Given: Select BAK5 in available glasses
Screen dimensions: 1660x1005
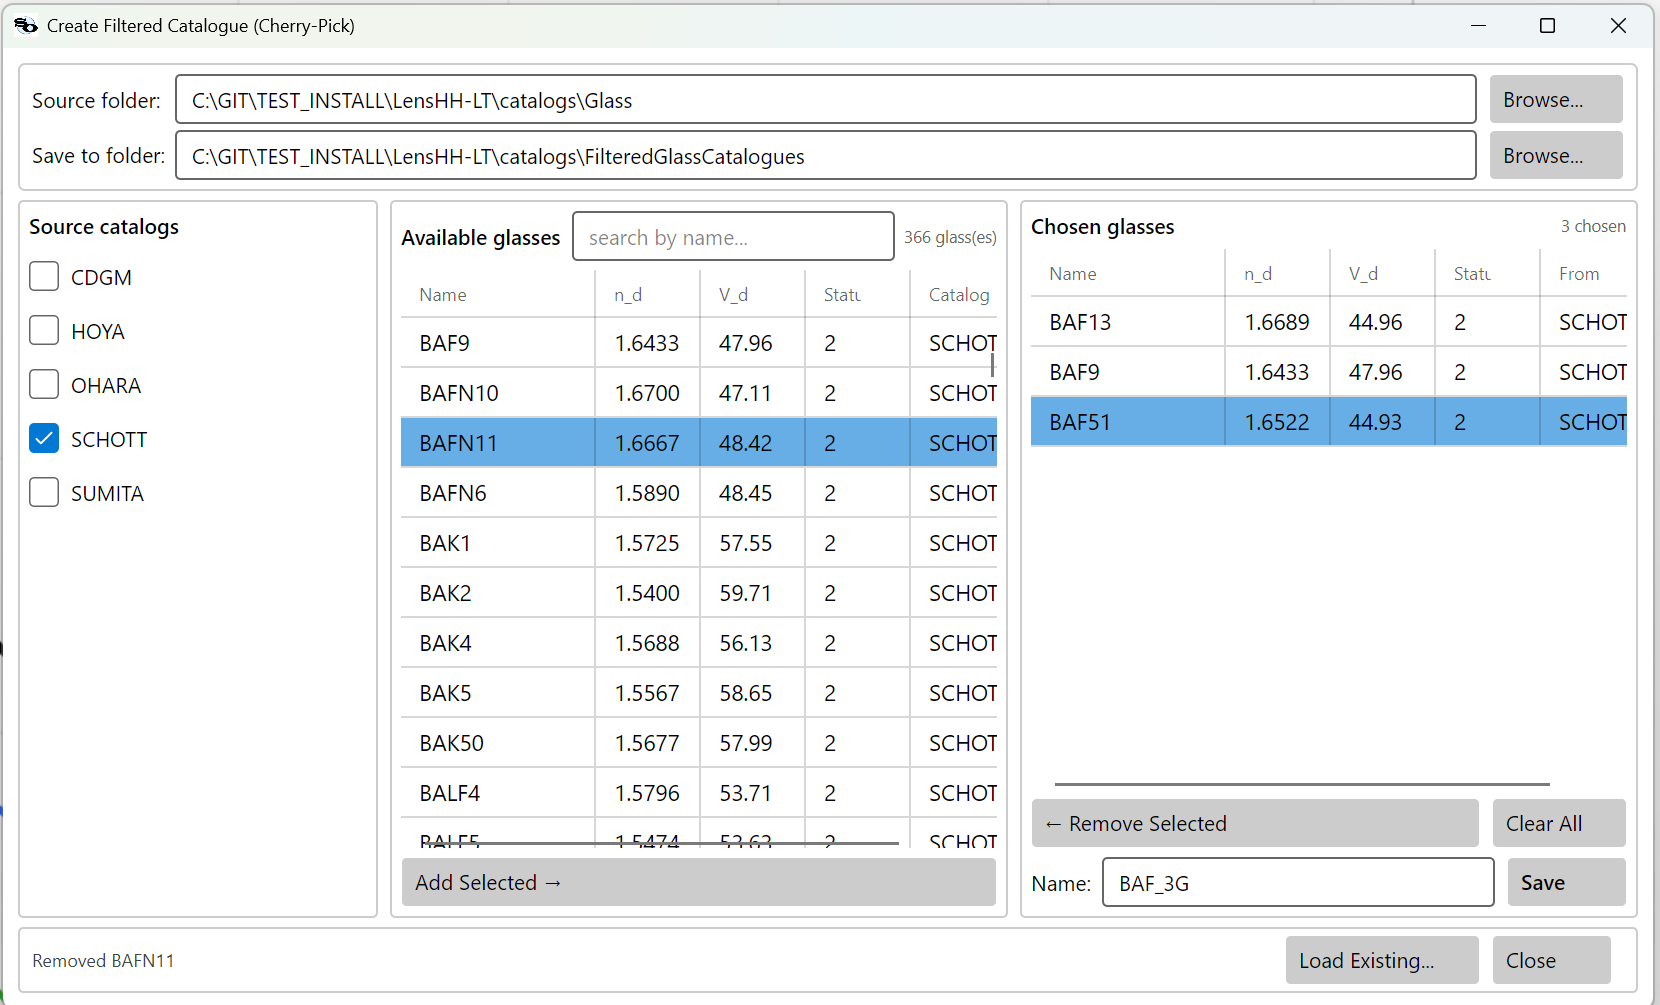Looking at the screenshot, I should 699,693.
